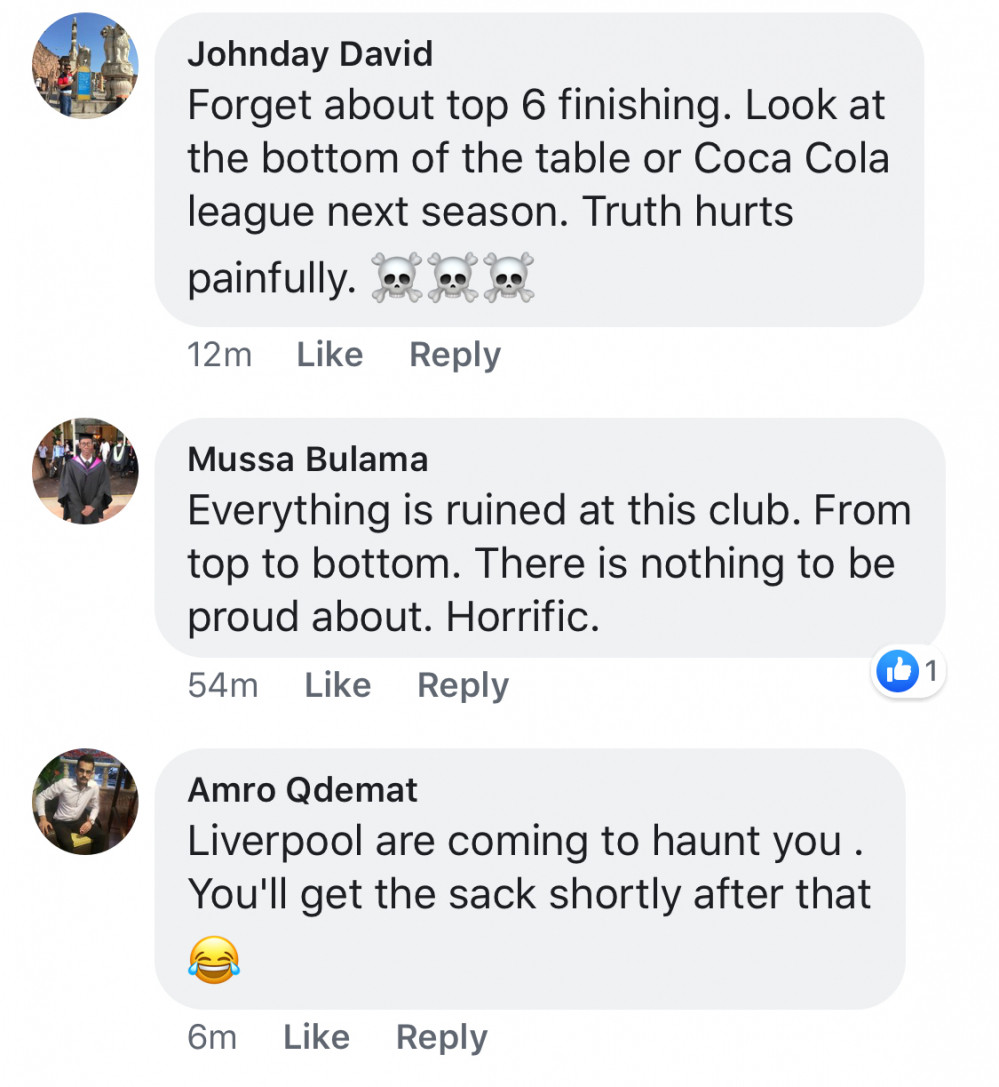Select the 6m timestamp
Screen dimensions: 999x1087
tap(212, 1037)
